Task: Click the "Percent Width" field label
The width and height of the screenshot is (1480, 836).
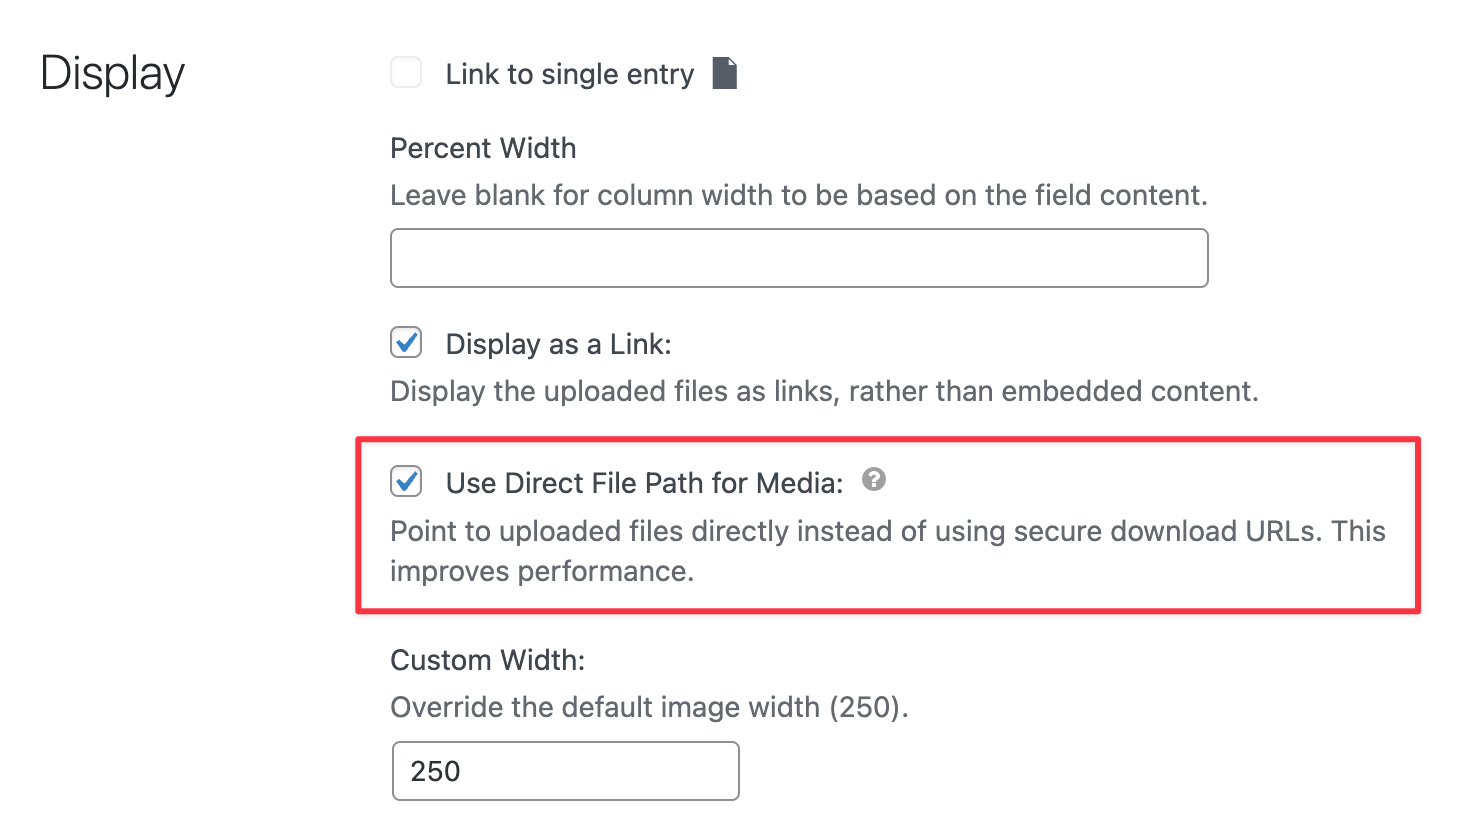Action: pos(483,148)
